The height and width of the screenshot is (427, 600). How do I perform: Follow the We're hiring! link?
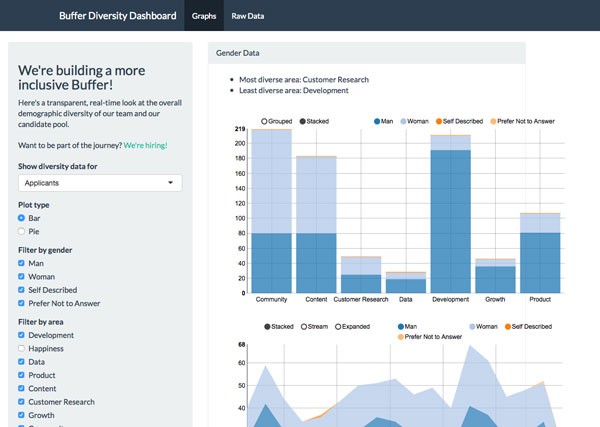point(145,145)
